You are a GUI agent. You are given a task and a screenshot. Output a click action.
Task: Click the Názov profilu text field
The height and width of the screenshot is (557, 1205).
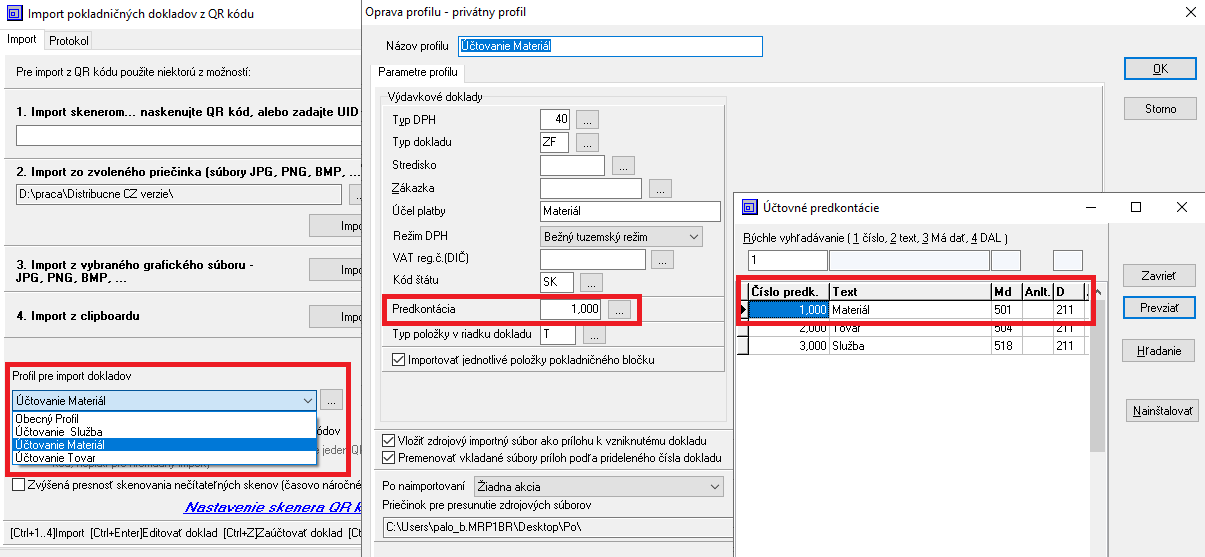(x=610, y=46)
